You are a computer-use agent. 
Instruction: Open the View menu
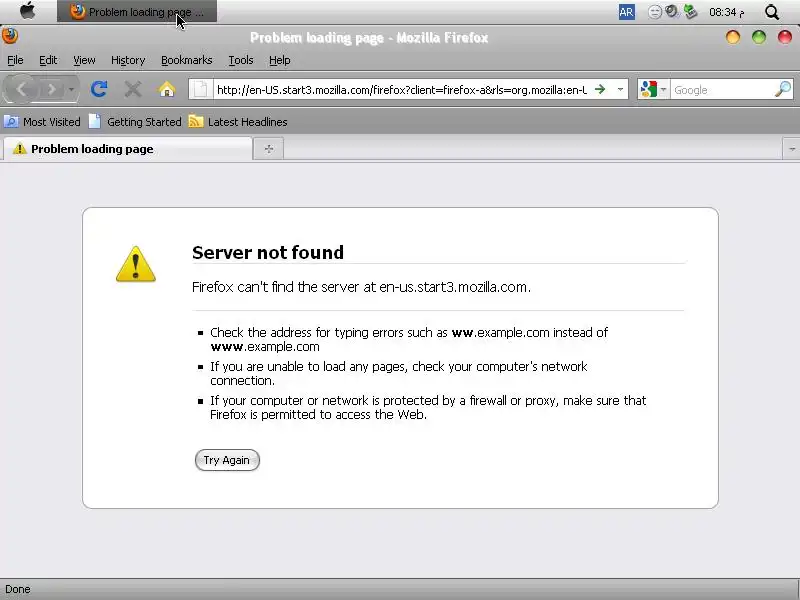point(84,60)
